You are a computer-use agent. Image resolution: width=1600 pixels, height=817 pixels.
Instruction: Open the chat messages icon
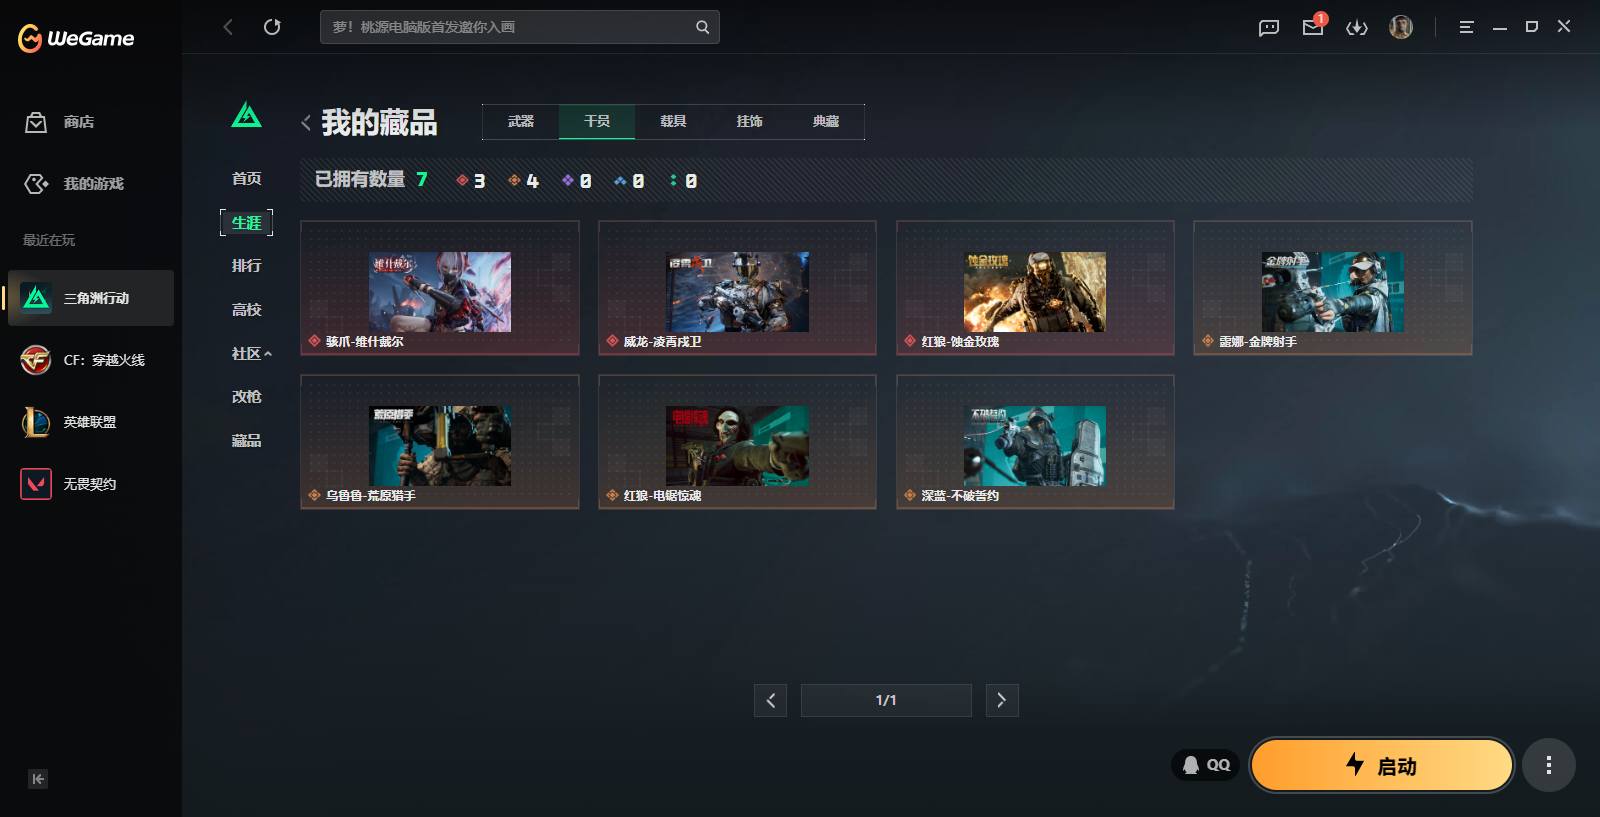tap(1269, 27)
